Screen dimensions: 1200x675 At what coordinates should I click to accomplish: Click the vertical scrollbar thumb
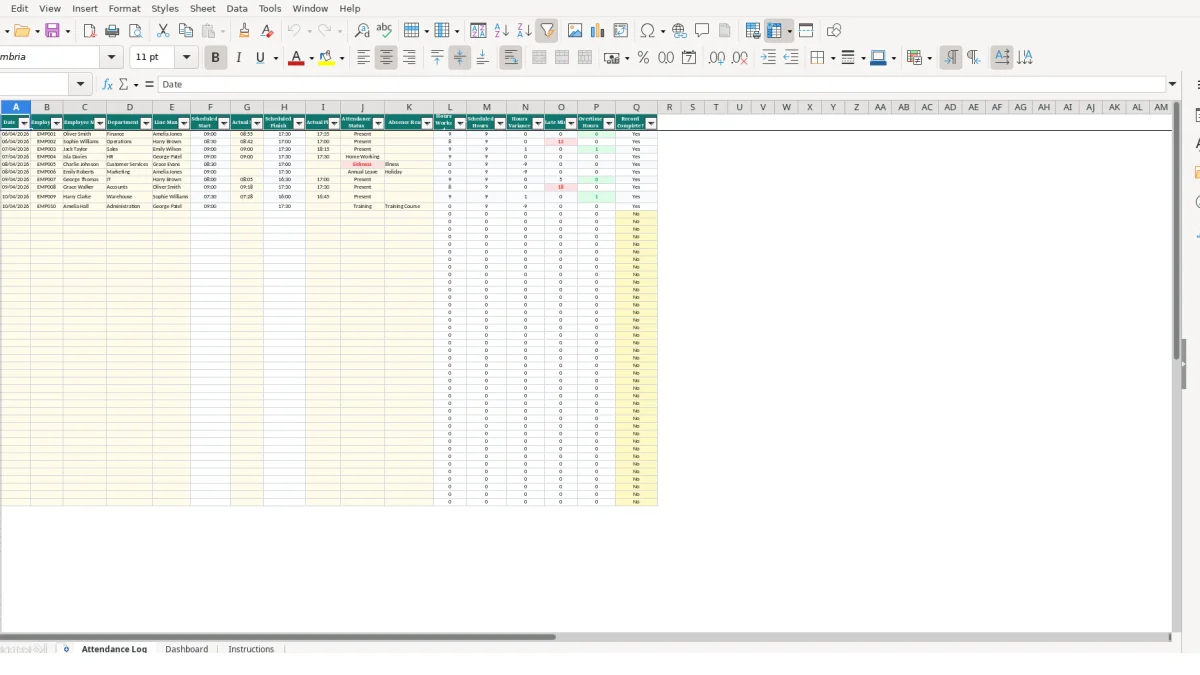tap(1177, 230)
